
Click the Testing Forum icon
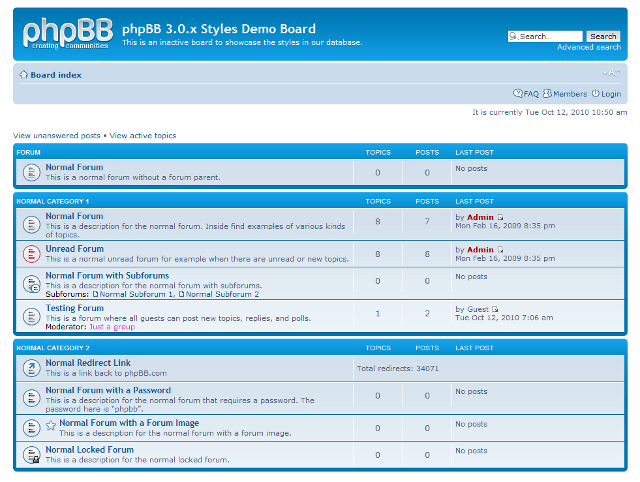pyautogui.click(x=31, y=316)
